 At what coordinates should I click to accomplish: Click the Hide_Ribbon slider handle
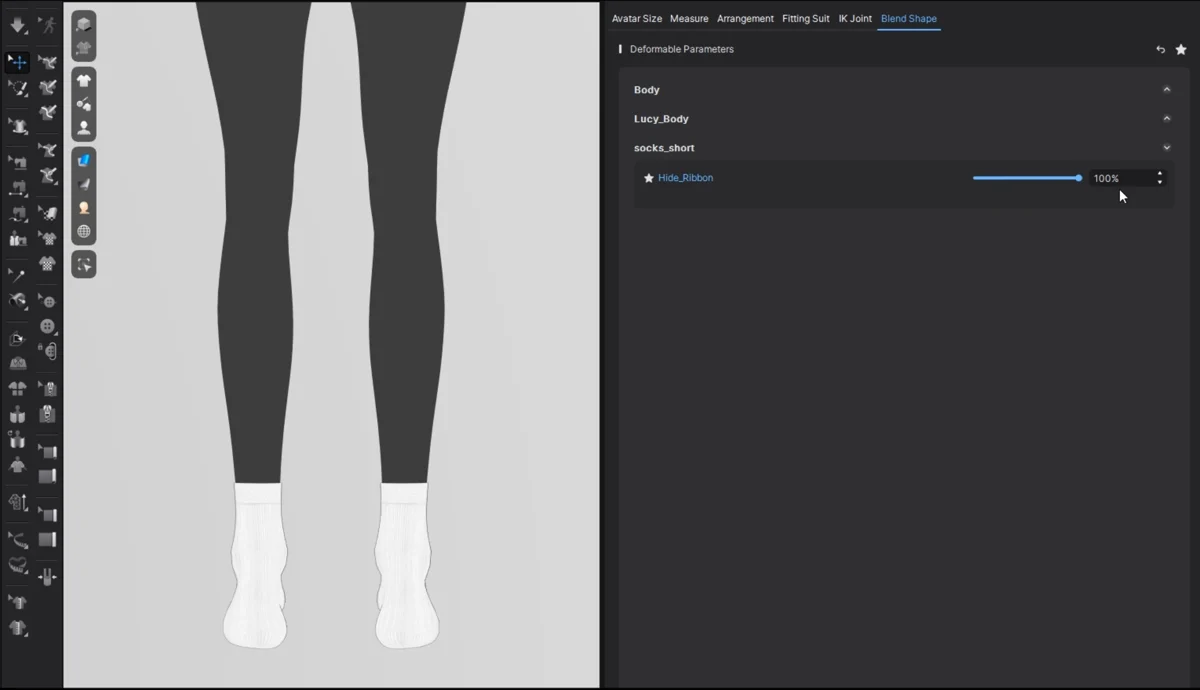[x=1079, y=178]
